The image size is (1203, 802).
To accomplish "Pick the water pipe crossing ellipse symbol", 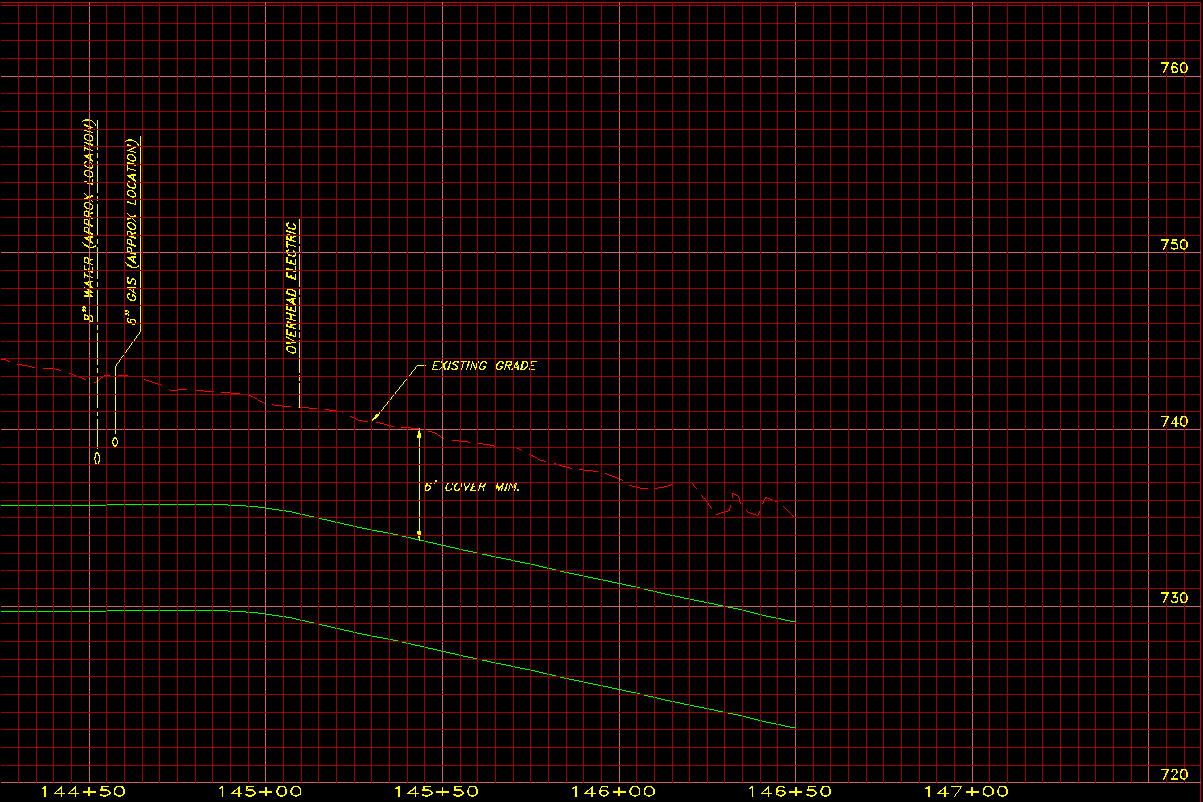I will (x=97, y=458).
